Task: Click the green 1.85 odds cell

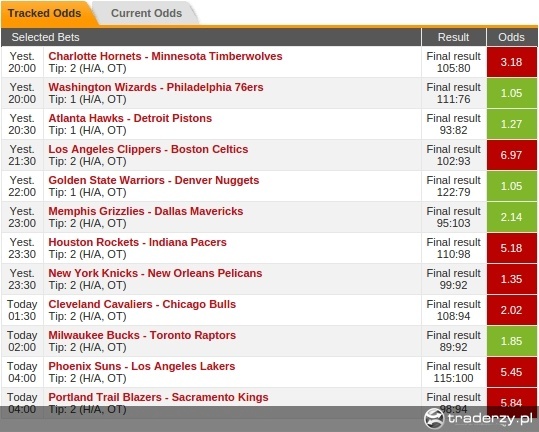Action: (512, 341)
